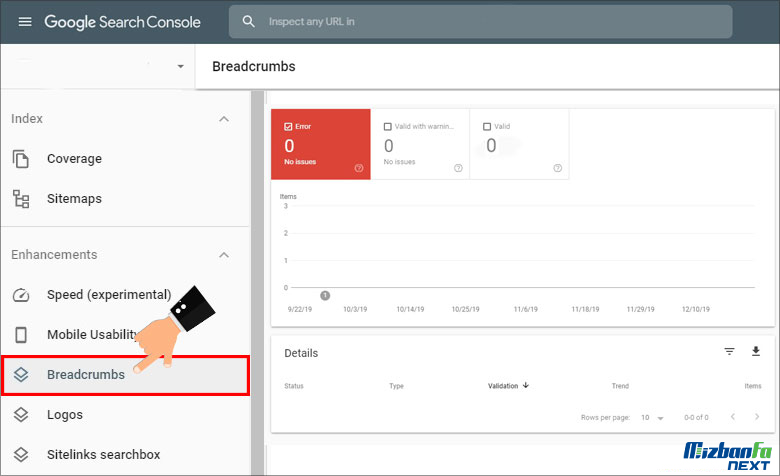Image resolution: width=780 pixels, height=476 pixels.
Task: Enable the Valid checkbox
Action: (x=487, y=127)
